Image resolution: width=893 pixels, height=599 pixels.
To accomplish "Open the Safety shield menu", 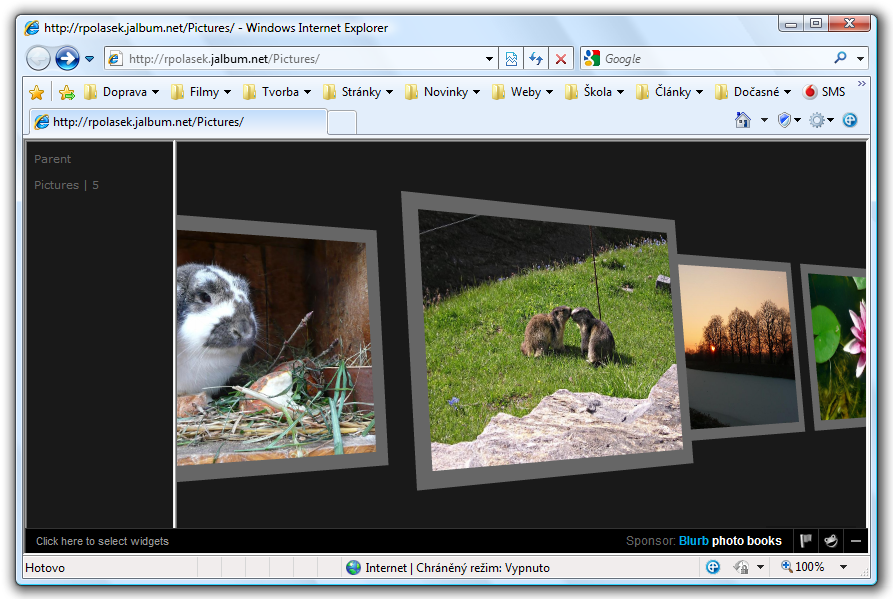I will click(x=789, y=120).
